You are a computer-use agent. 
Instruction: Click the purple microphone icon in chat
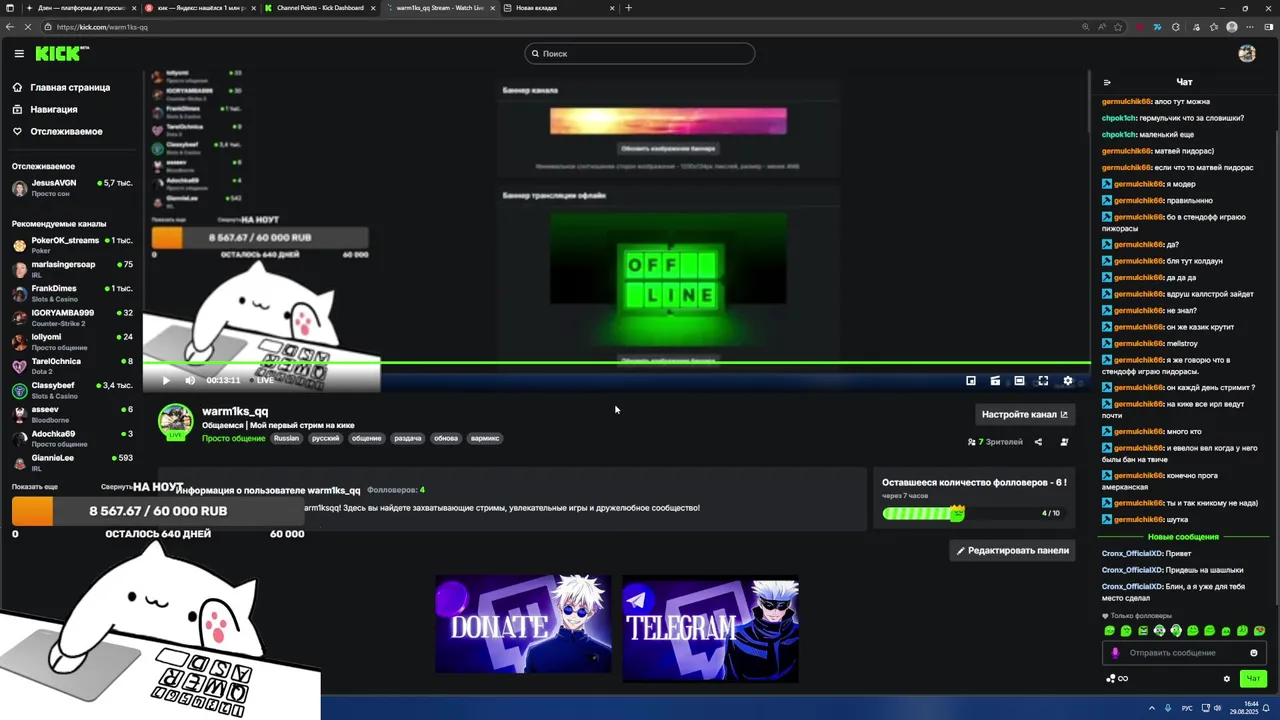(x=1116, y=653)
